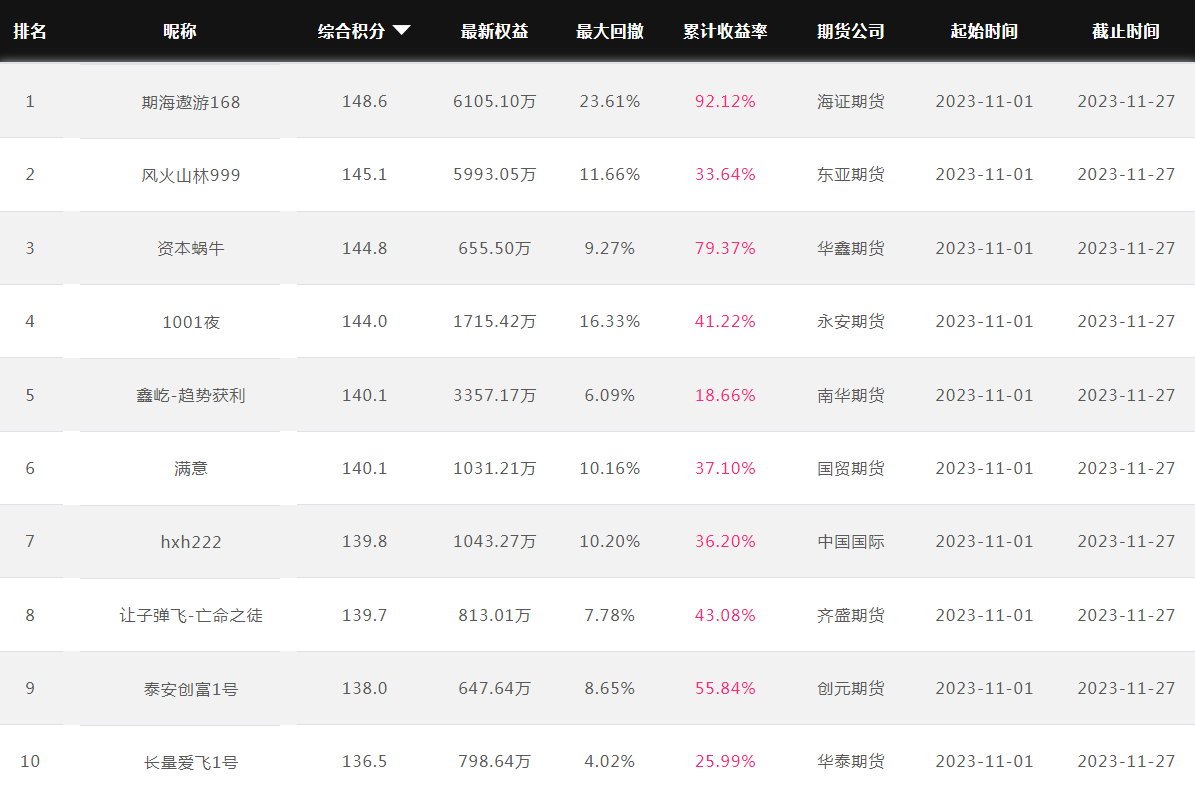Click the return rate 55.84%
Screen dimensions: 1195x793
pyautogui.click(x=725, y=689)
